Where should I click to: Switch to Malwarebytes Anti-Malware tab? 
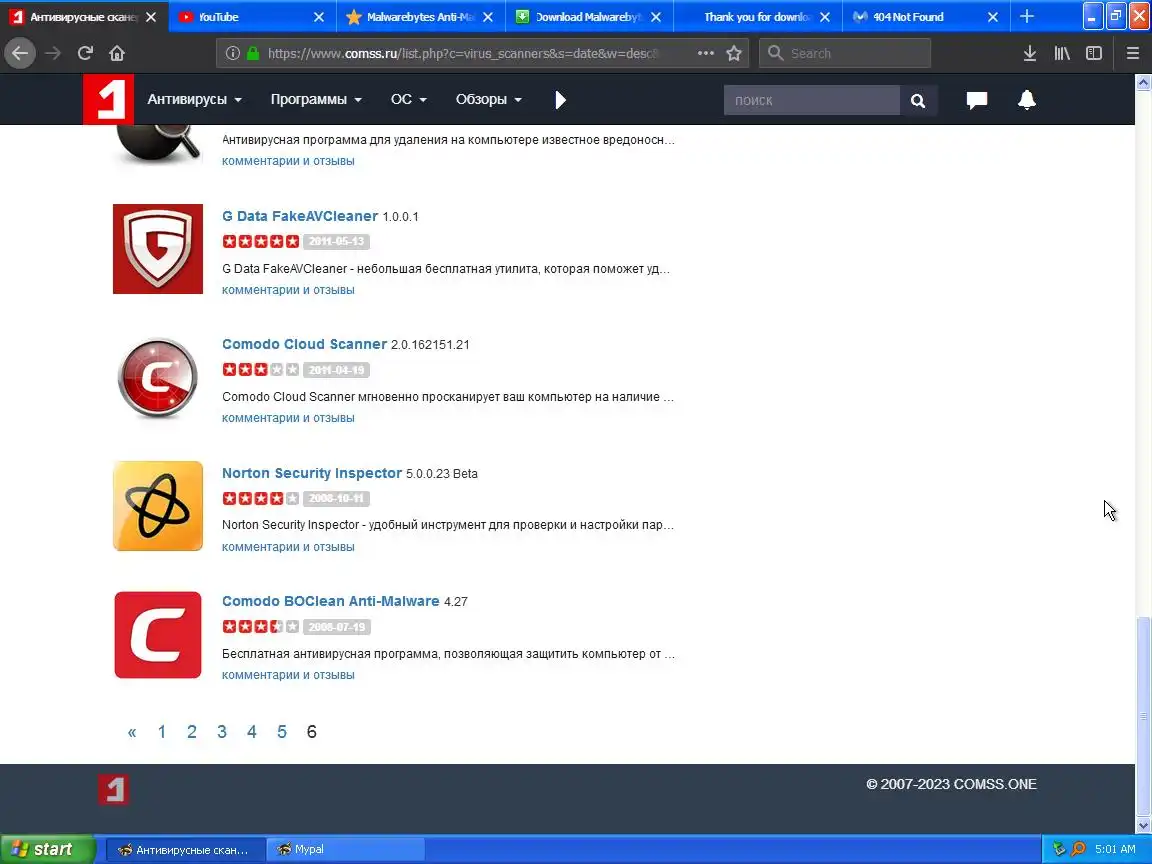[421, 16]
